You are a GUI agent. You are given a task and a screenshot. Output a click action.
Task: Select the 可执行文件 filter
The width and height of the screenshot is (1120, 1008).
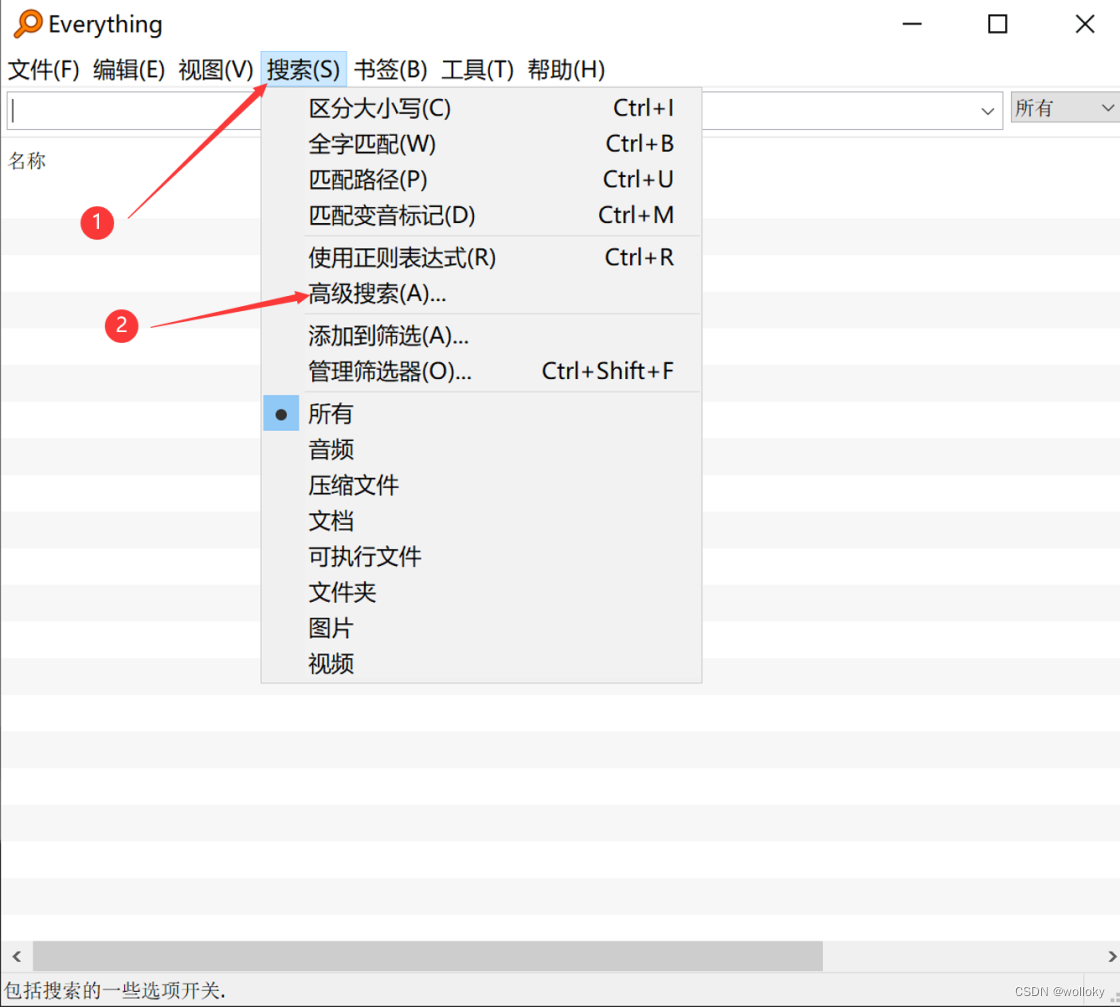pos(481,557)
